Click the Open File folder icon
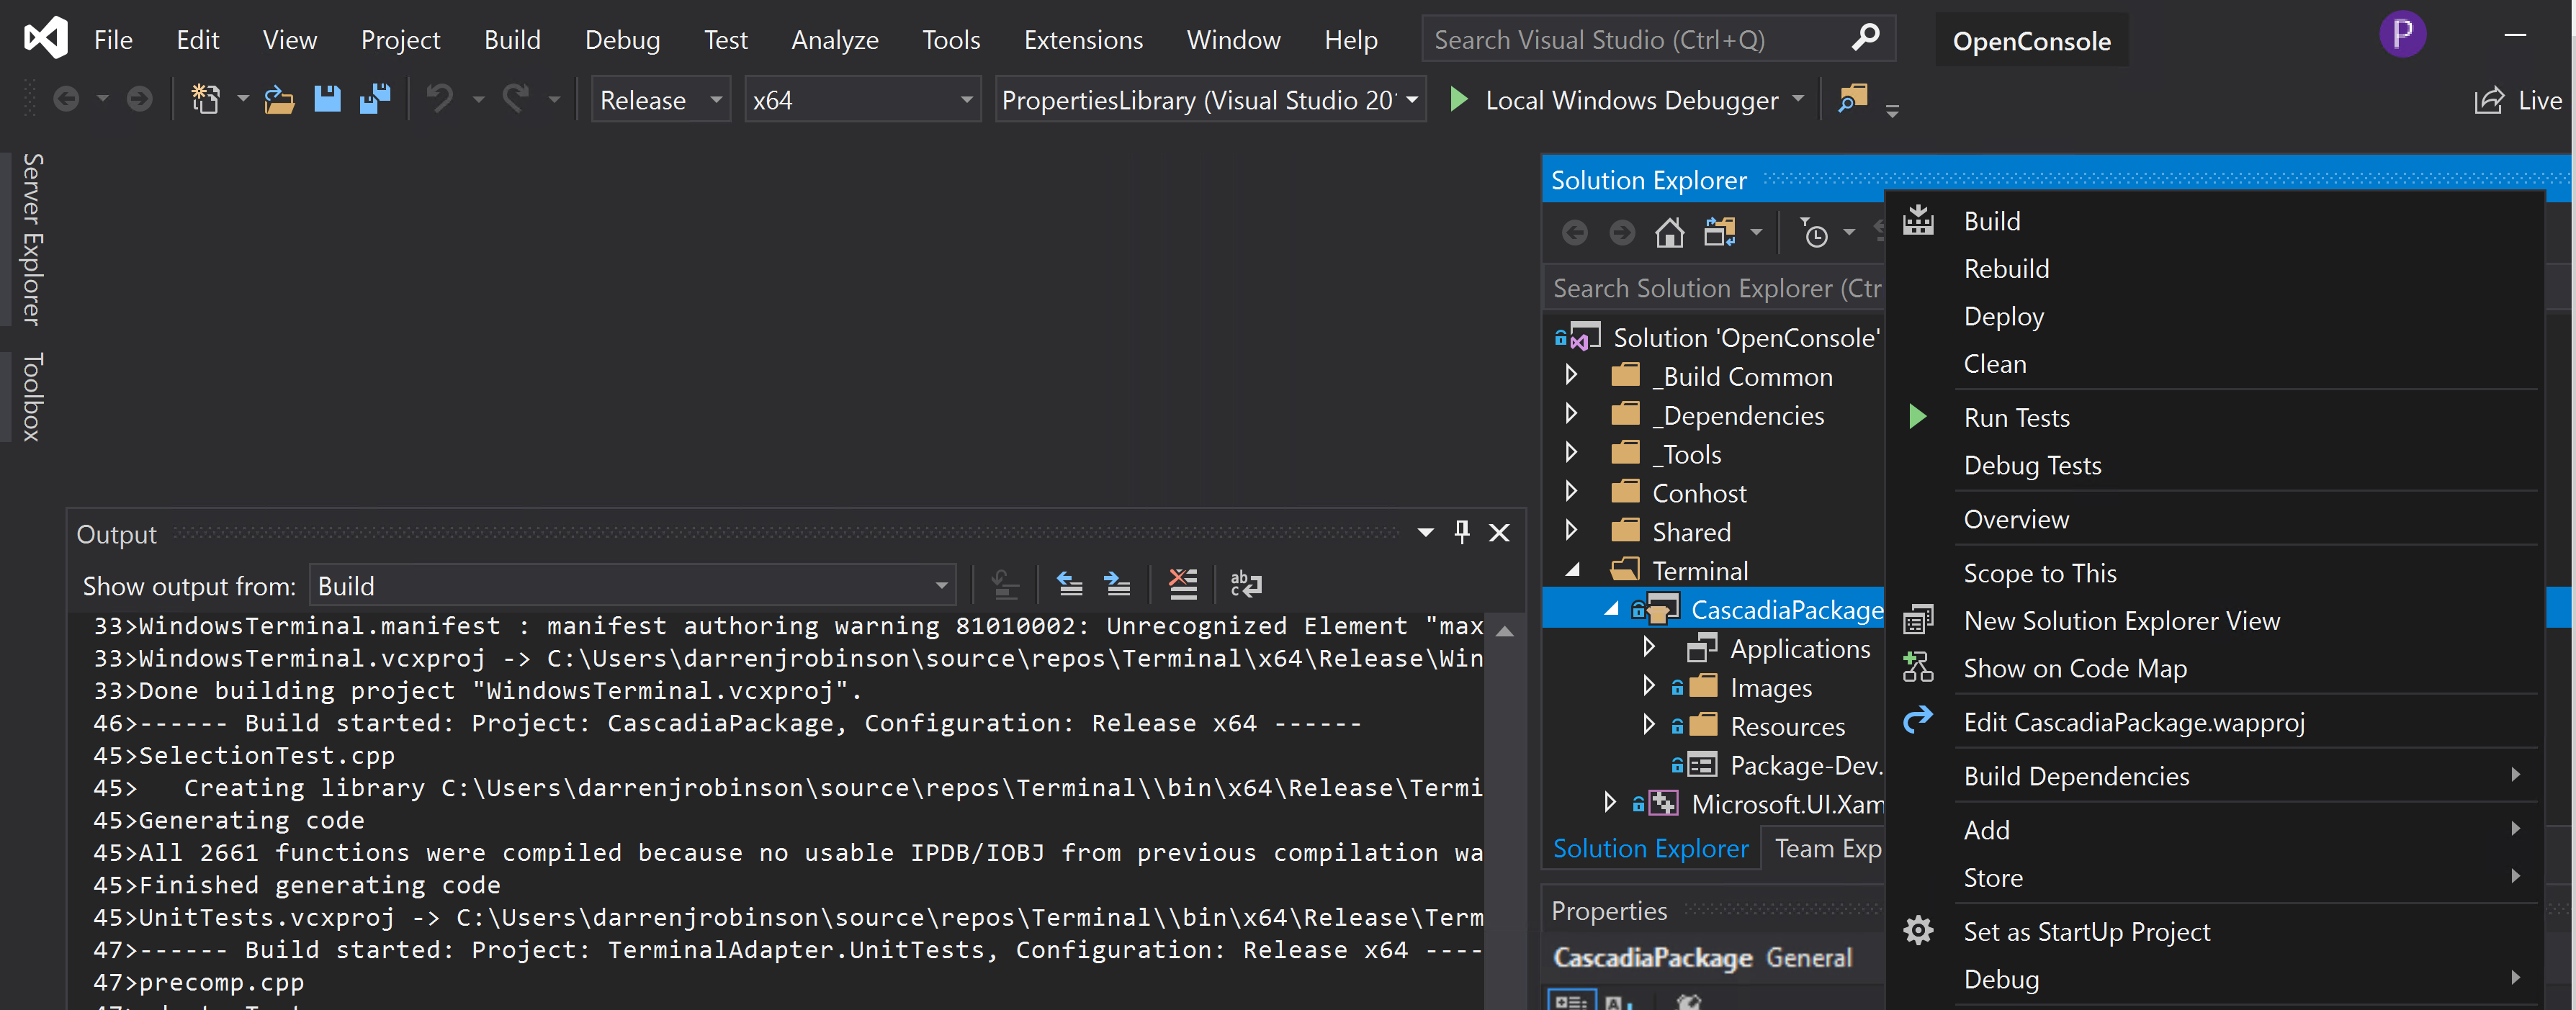 (x=279, y=100)
